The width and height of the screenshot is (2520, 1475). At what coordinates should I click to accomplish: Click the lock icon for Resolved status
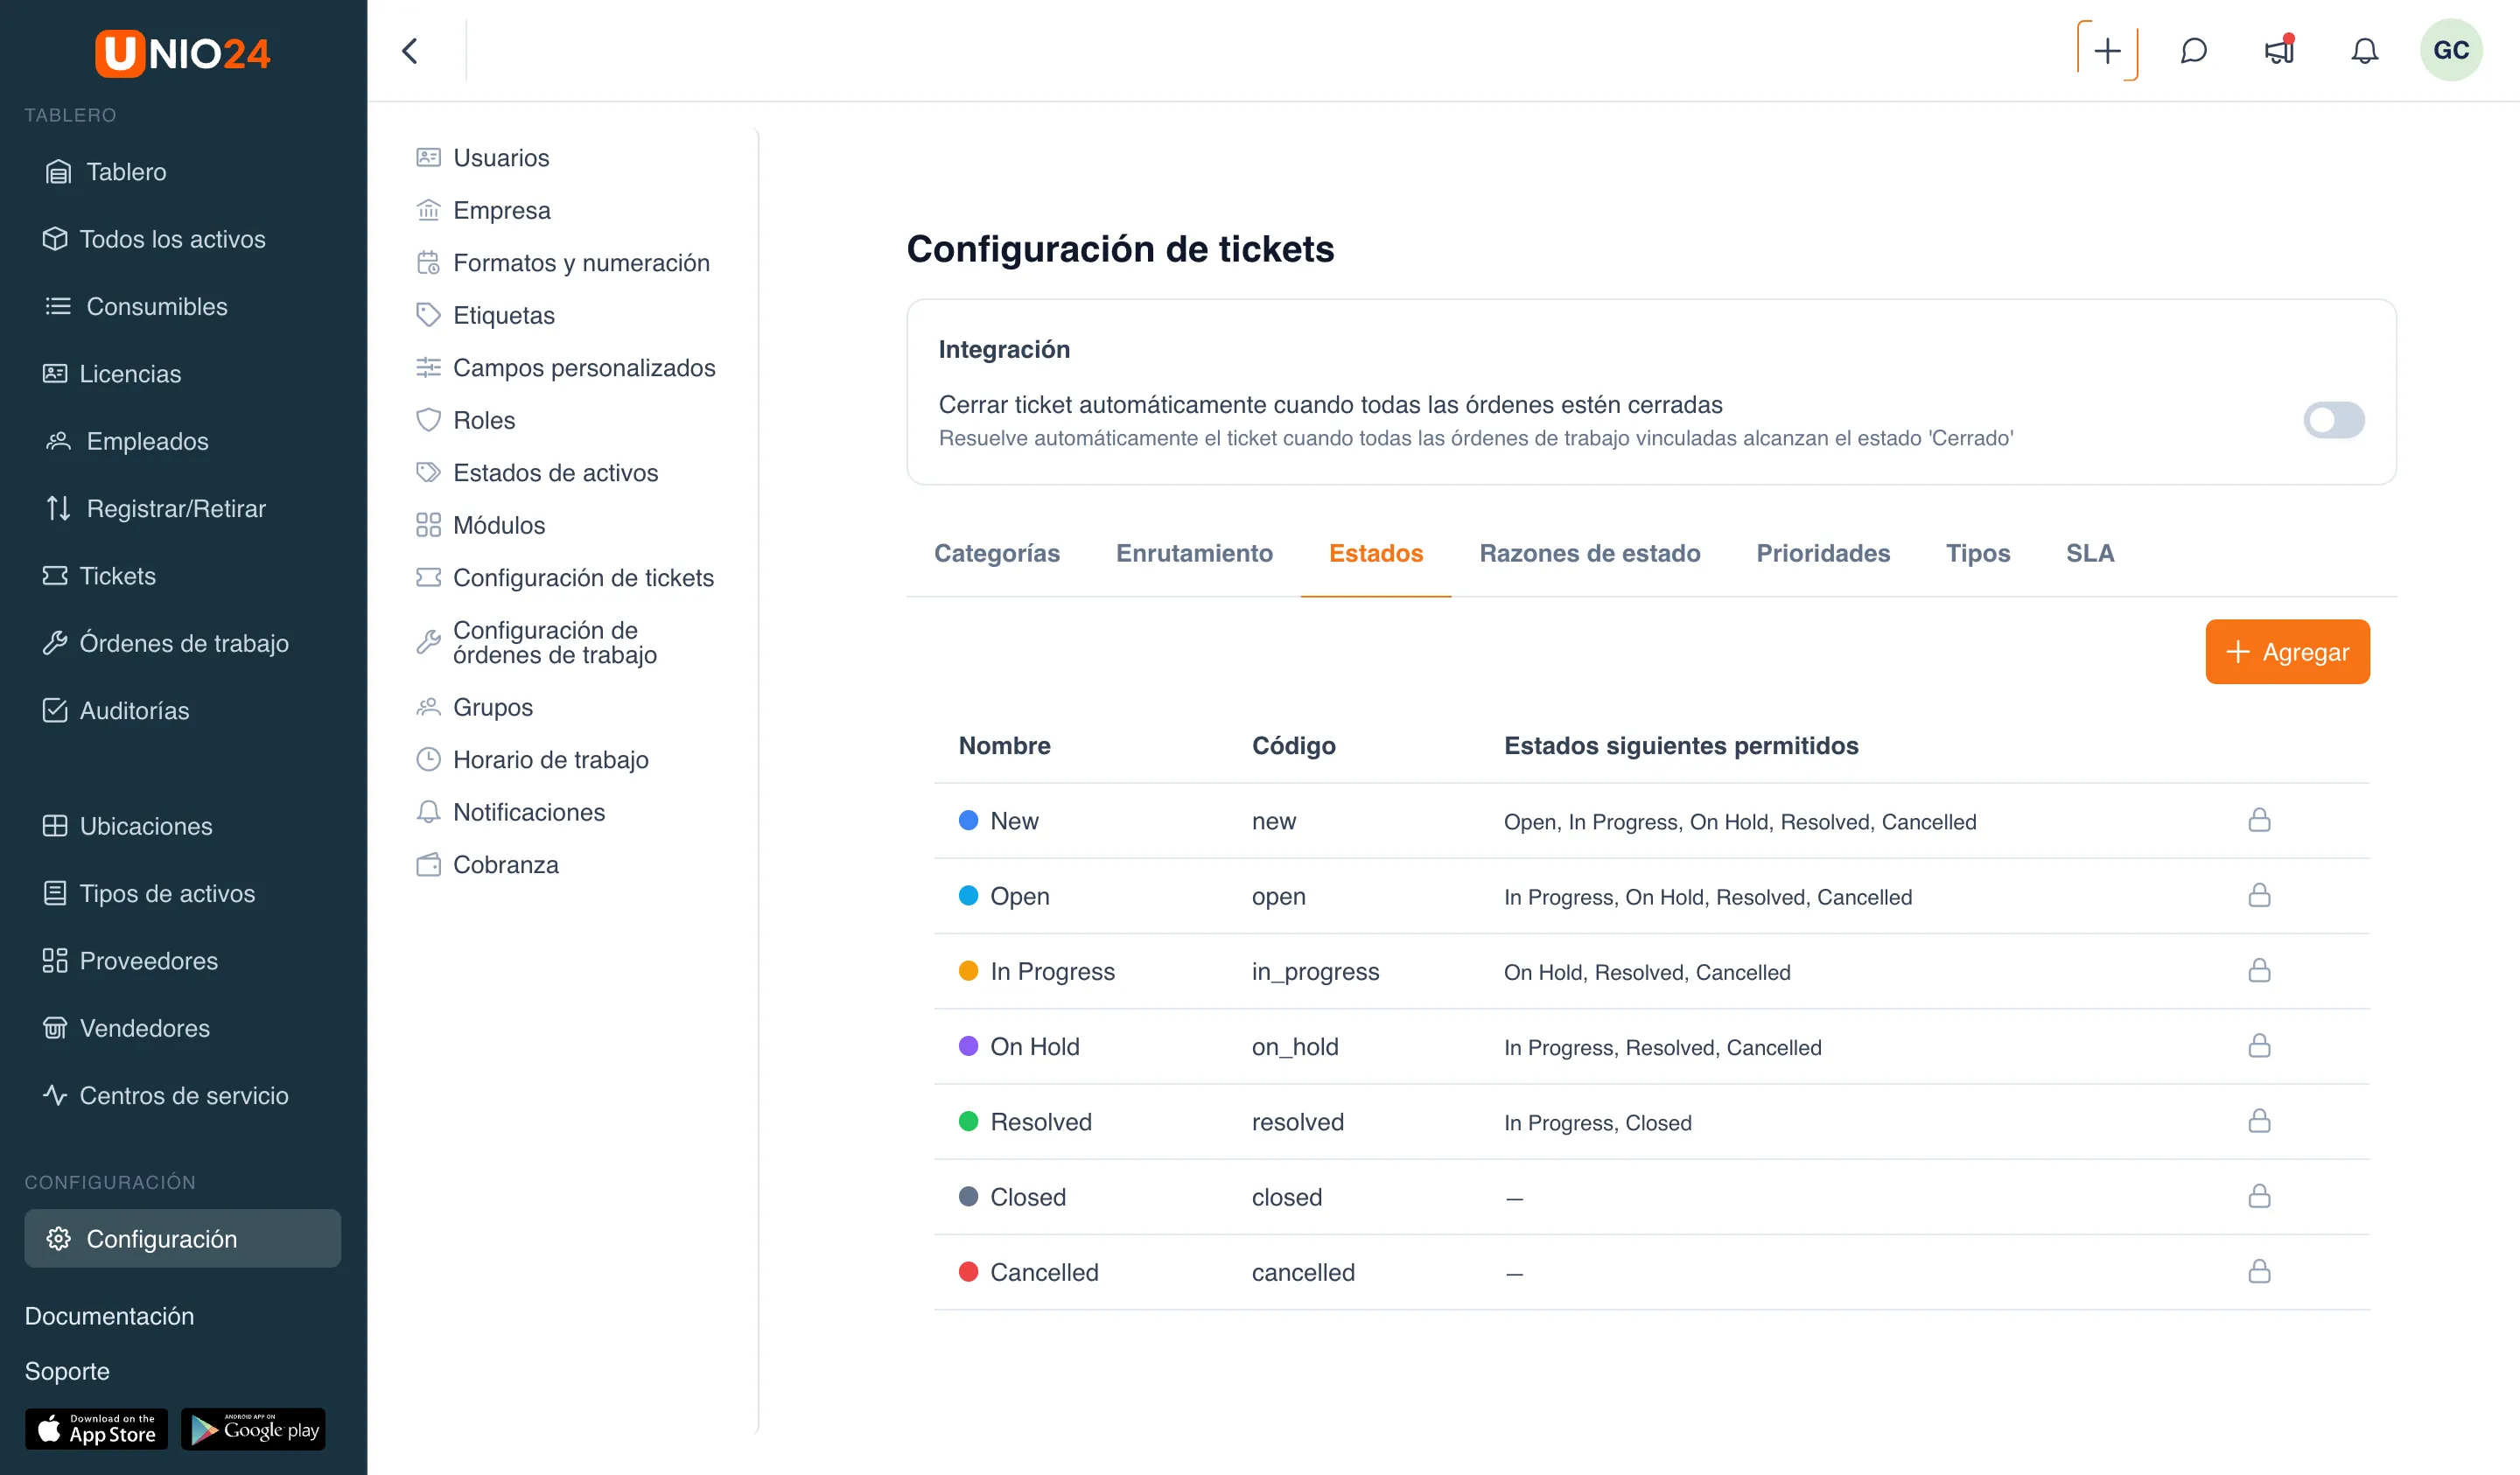click(2259, 1120)
